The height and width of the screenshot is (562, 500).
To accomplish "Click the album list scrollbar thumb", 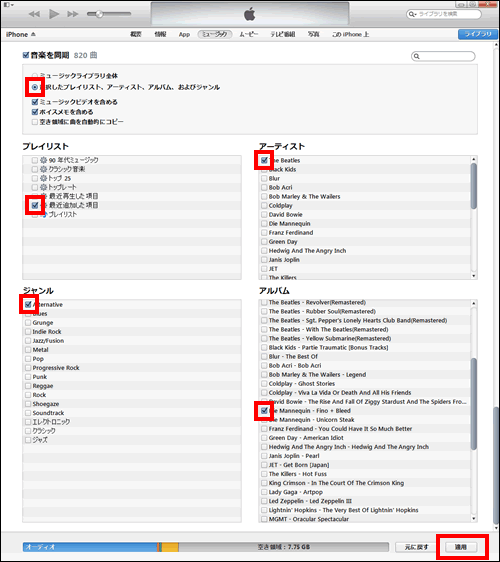I will (474, 404).
